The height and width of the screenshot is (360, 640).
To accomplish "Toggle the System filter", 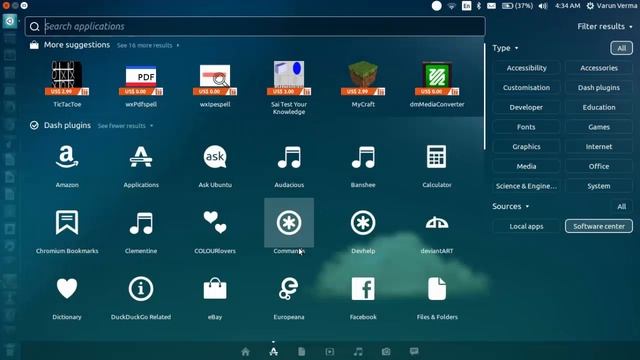I will [x=599, y=186].
